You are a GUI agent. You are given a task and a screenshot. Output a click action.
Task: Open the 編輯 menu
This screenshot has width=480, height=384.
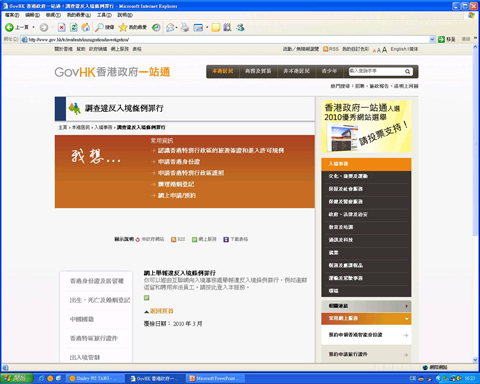[32, 15]
